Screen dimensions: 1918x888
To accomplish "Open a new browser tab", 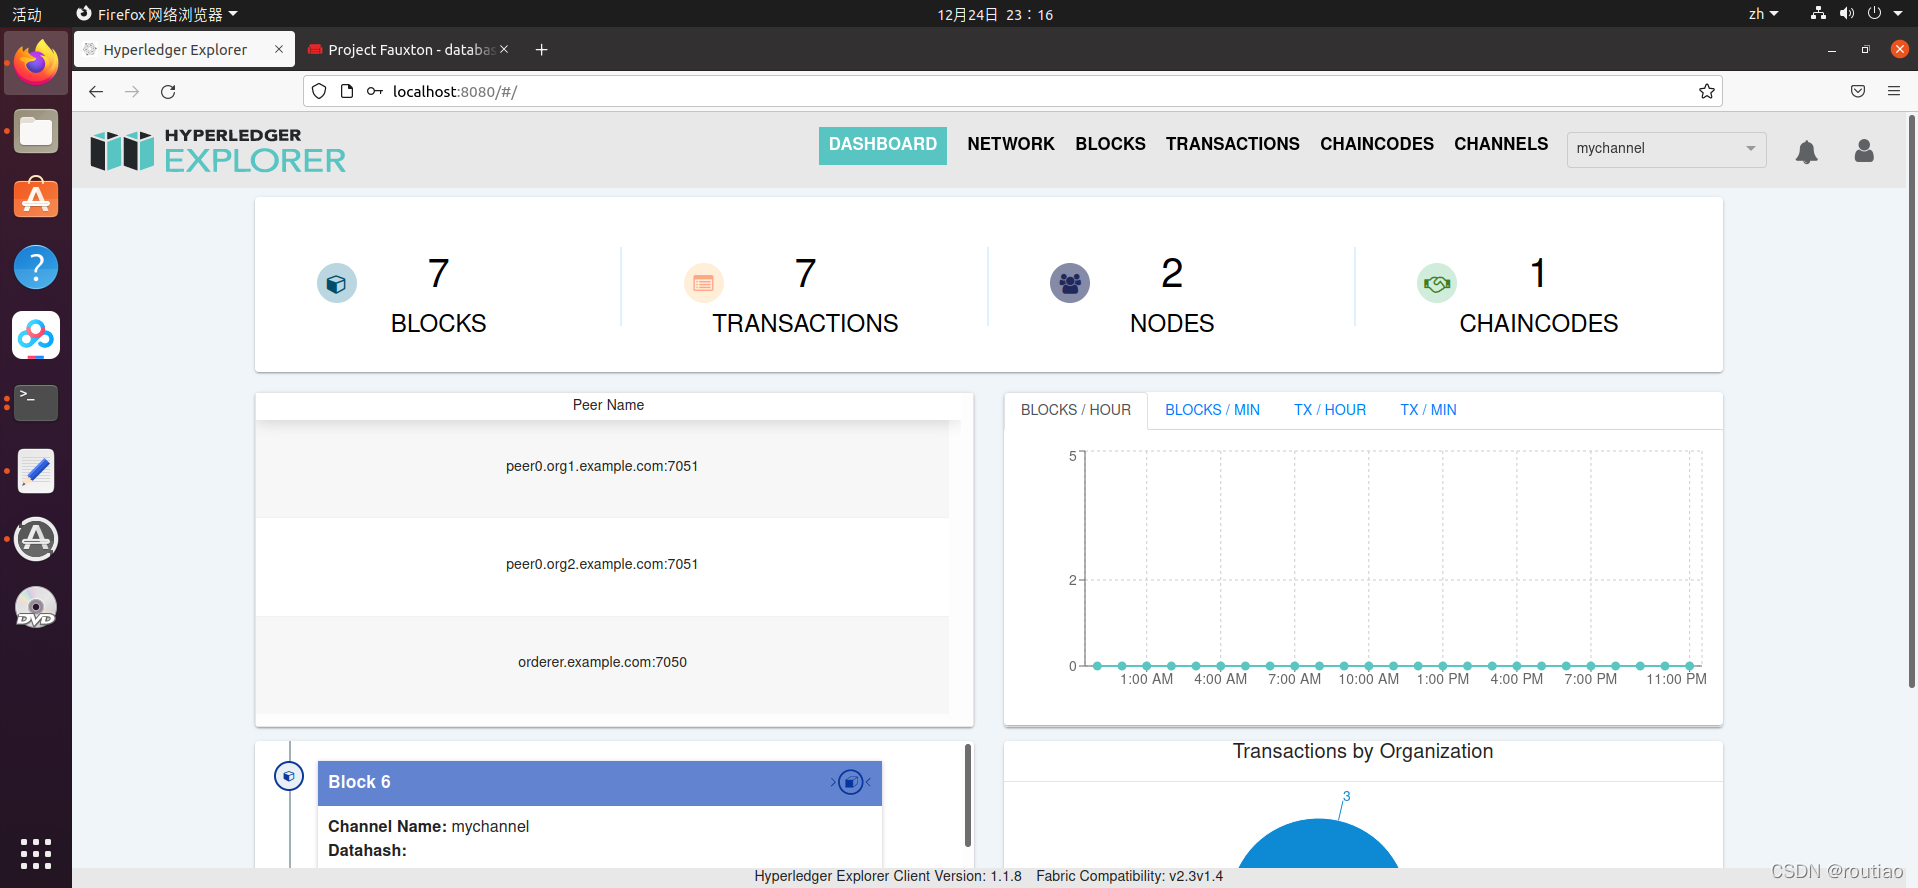I will [x=541, y=49].
